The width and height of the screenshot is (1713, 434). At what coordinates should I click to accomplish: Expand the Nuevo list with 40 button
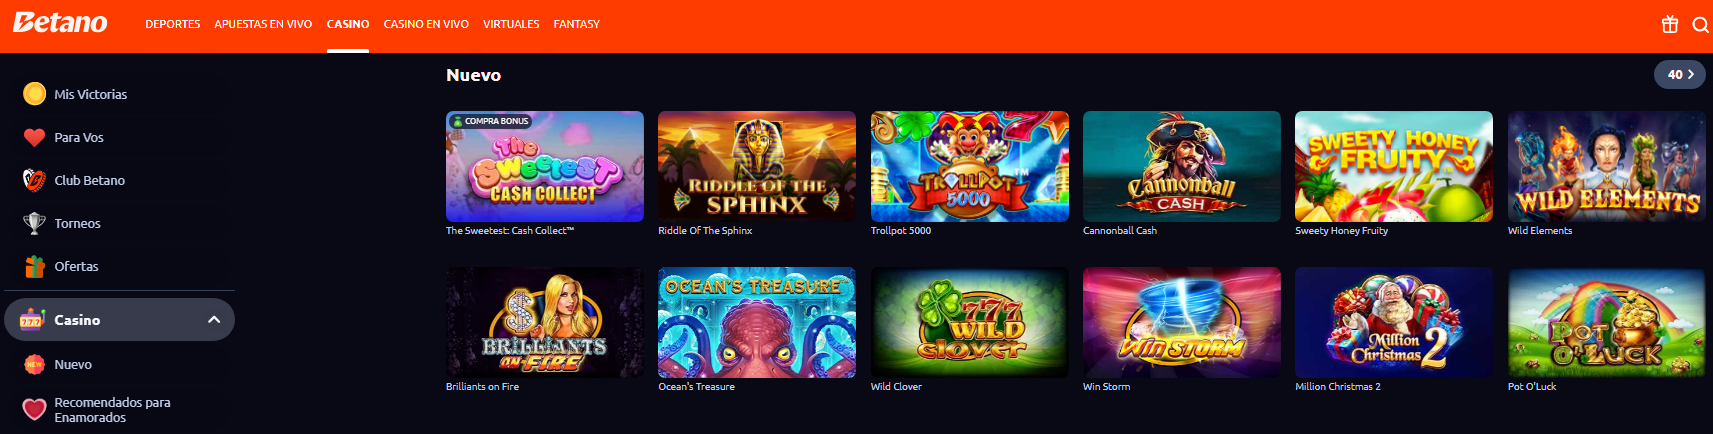click(1679, 75)
